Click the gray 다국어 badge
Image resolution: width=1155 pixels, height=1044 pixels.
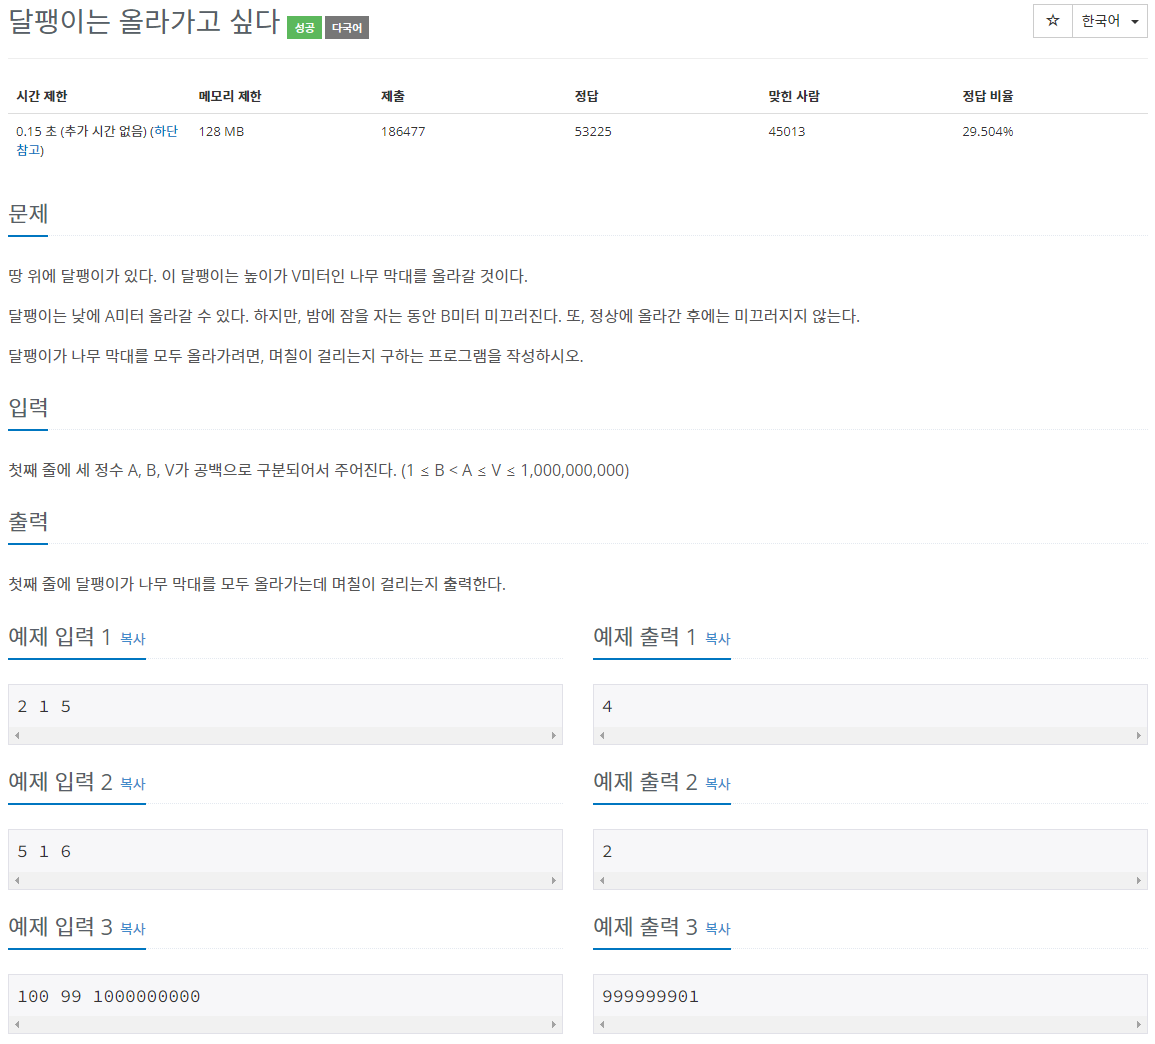click(x=347, y=28)
